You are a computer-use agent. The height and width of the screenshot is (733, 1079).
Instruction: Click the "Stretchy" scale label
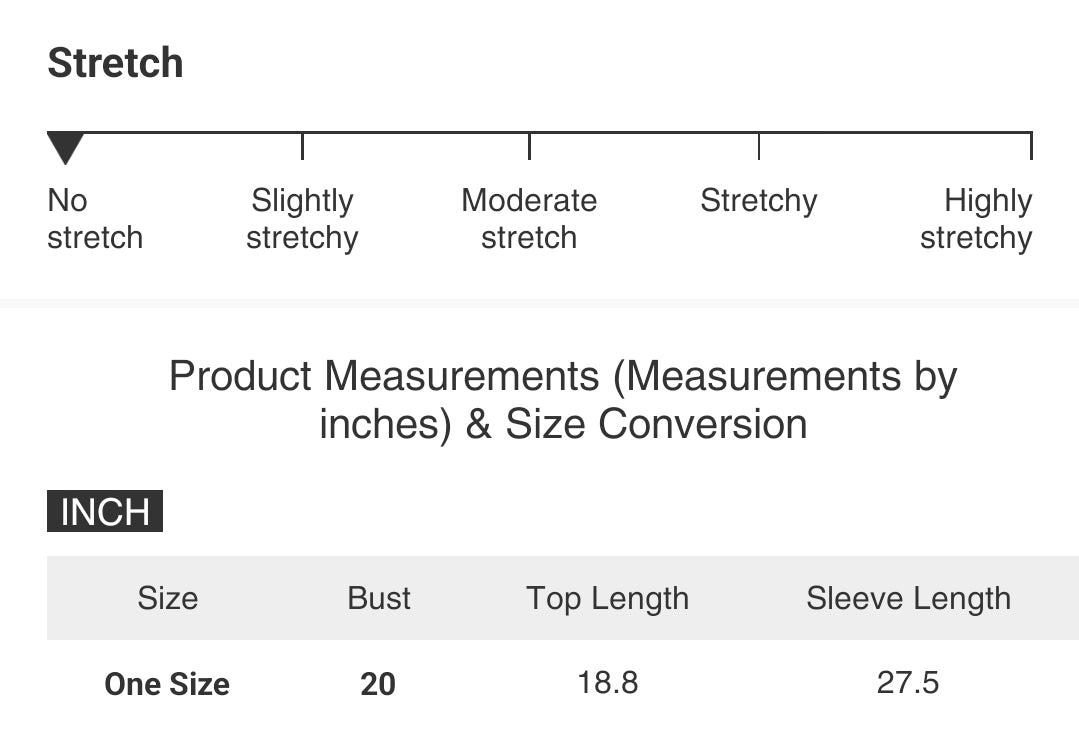click(758, 201)
